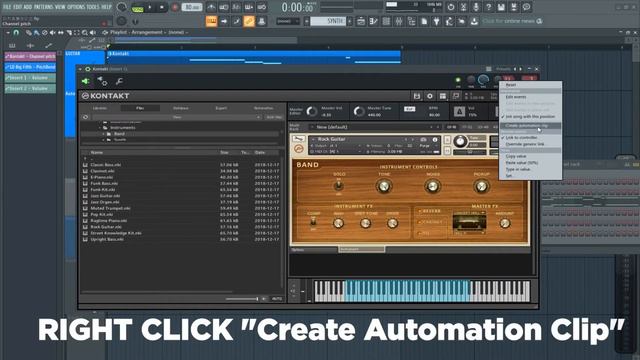Switch to the Files tab in Kontakt browser
Screen dimensions: 640x360
click(x=140, y=108)
